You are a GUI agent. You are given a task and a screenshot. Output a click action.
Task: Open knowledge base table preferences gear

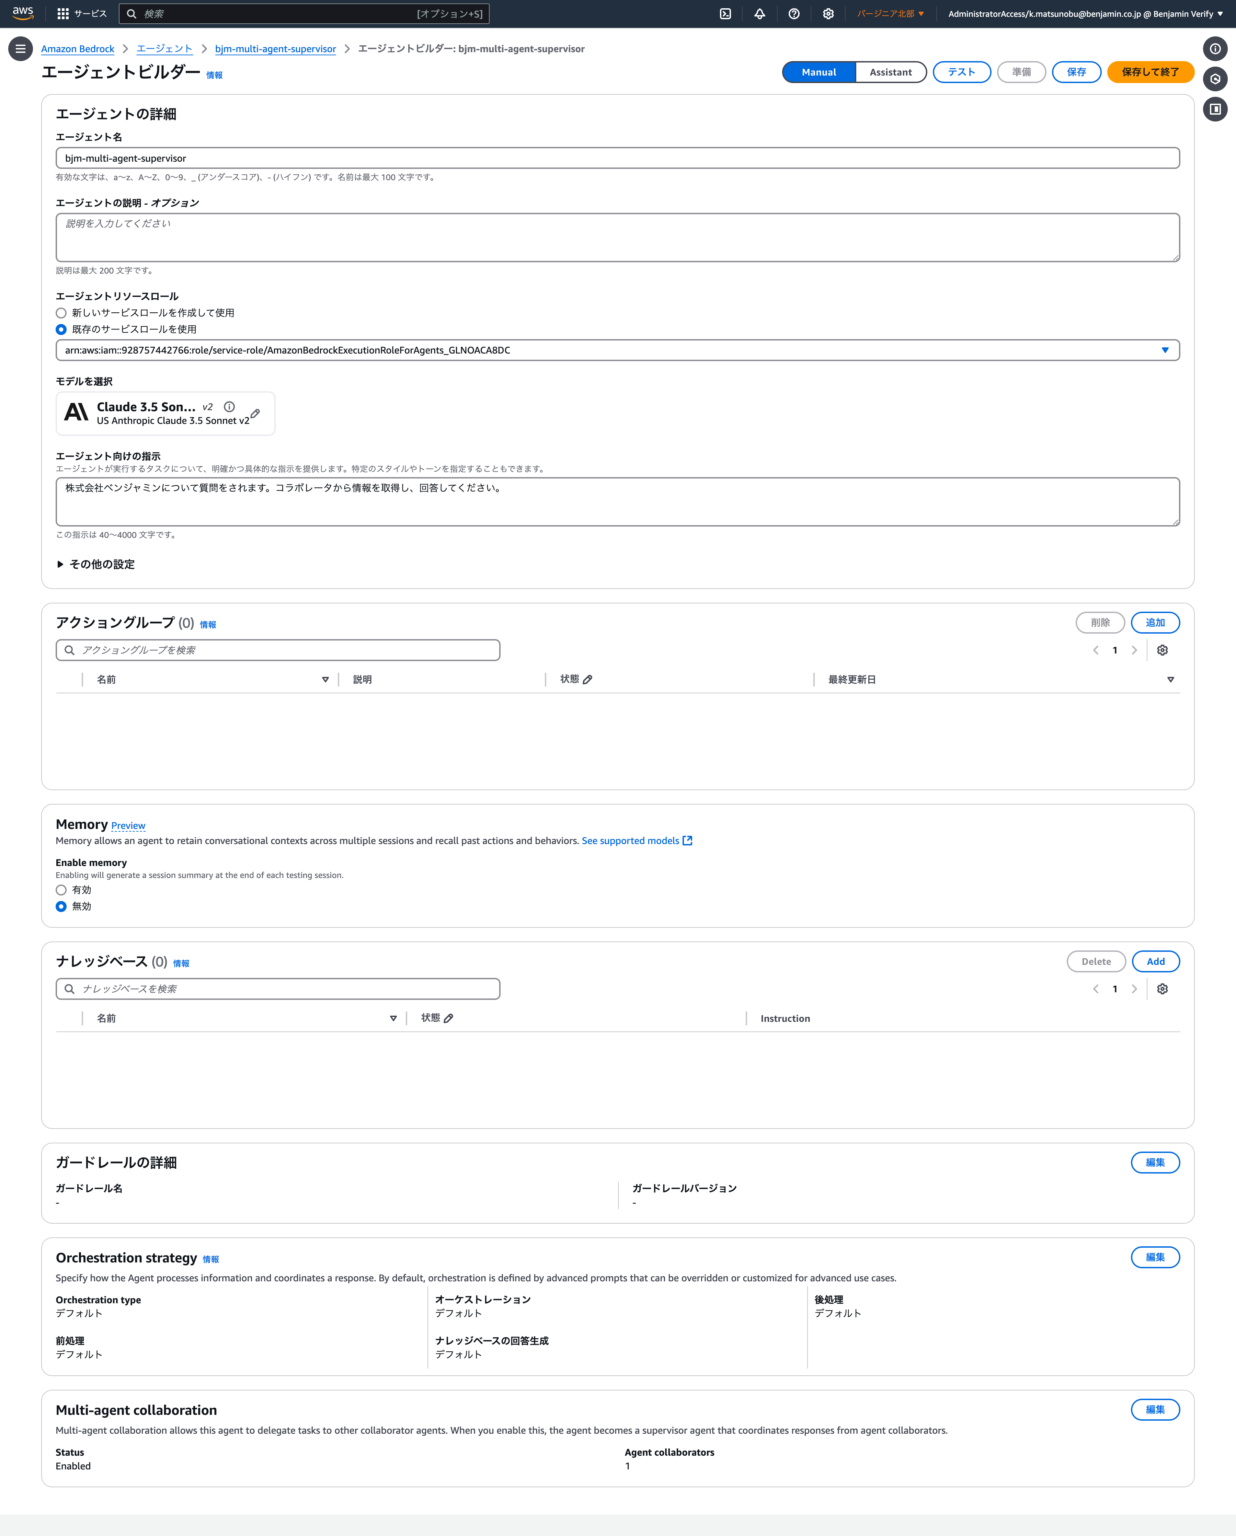coord(1162,989)
